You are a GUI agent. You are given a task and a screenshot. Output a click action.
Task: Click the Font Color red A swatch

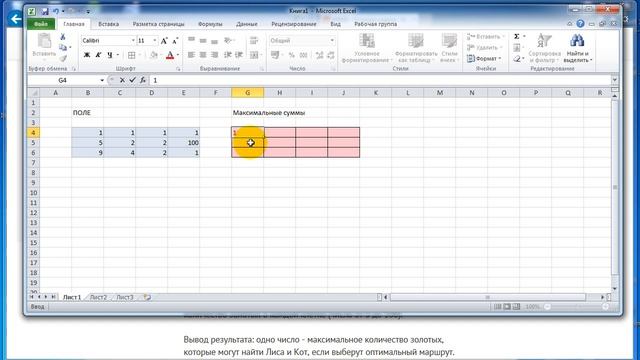click(x=170, y=55)
